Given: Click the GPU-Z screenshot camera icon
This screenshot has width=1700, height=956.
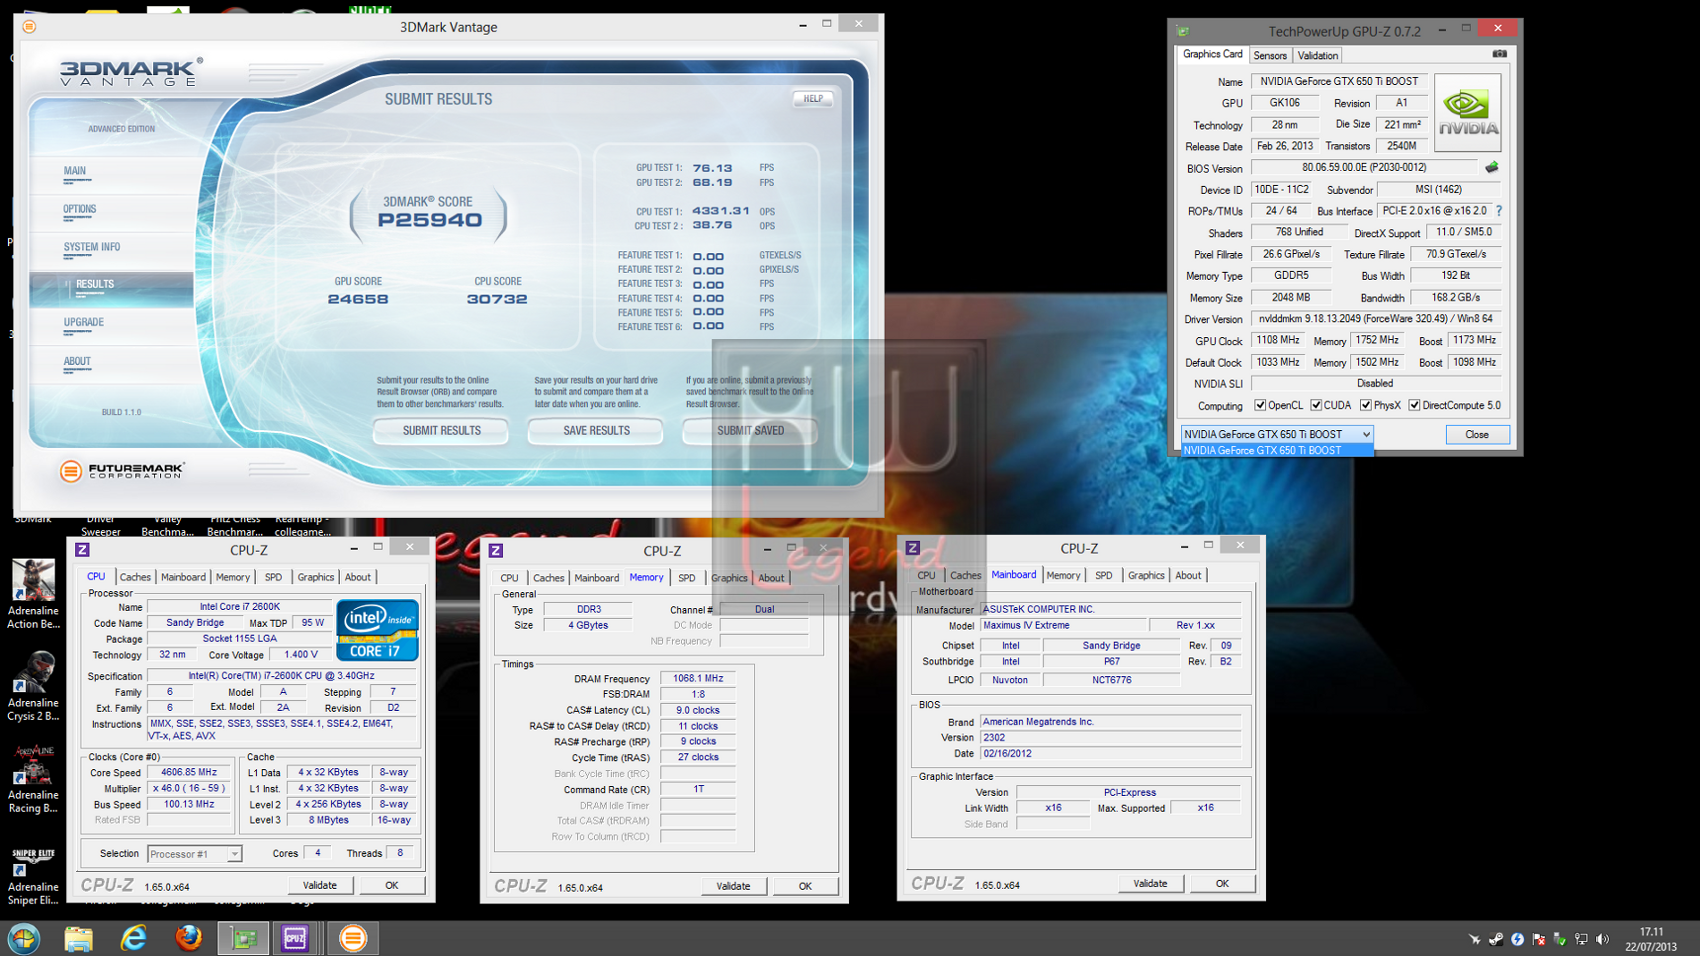Looking at the screenshot, I should click(1499, 54).
